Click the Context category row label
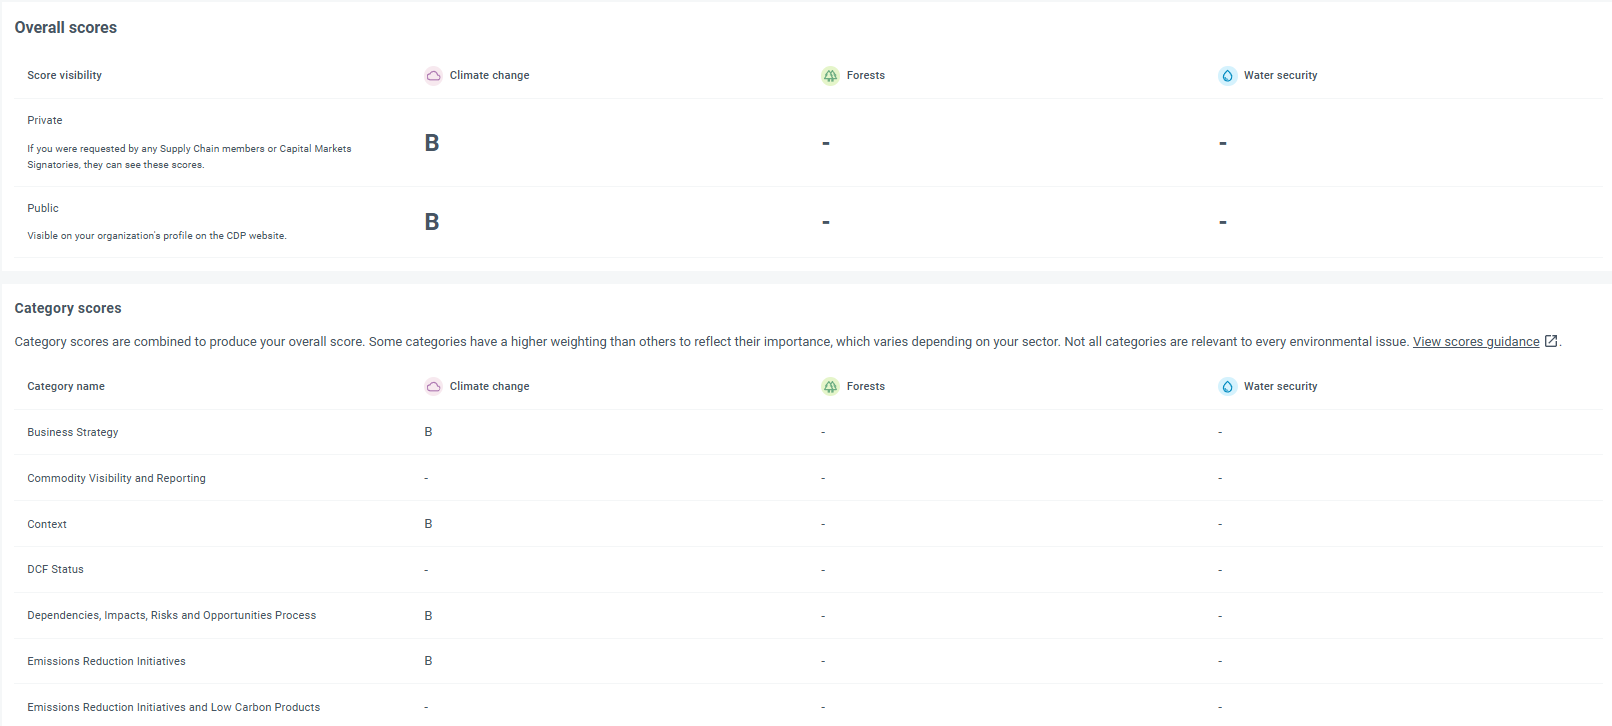Viewport: 1612px width, 726px height. pyautogui.click(x=47, y=525)
